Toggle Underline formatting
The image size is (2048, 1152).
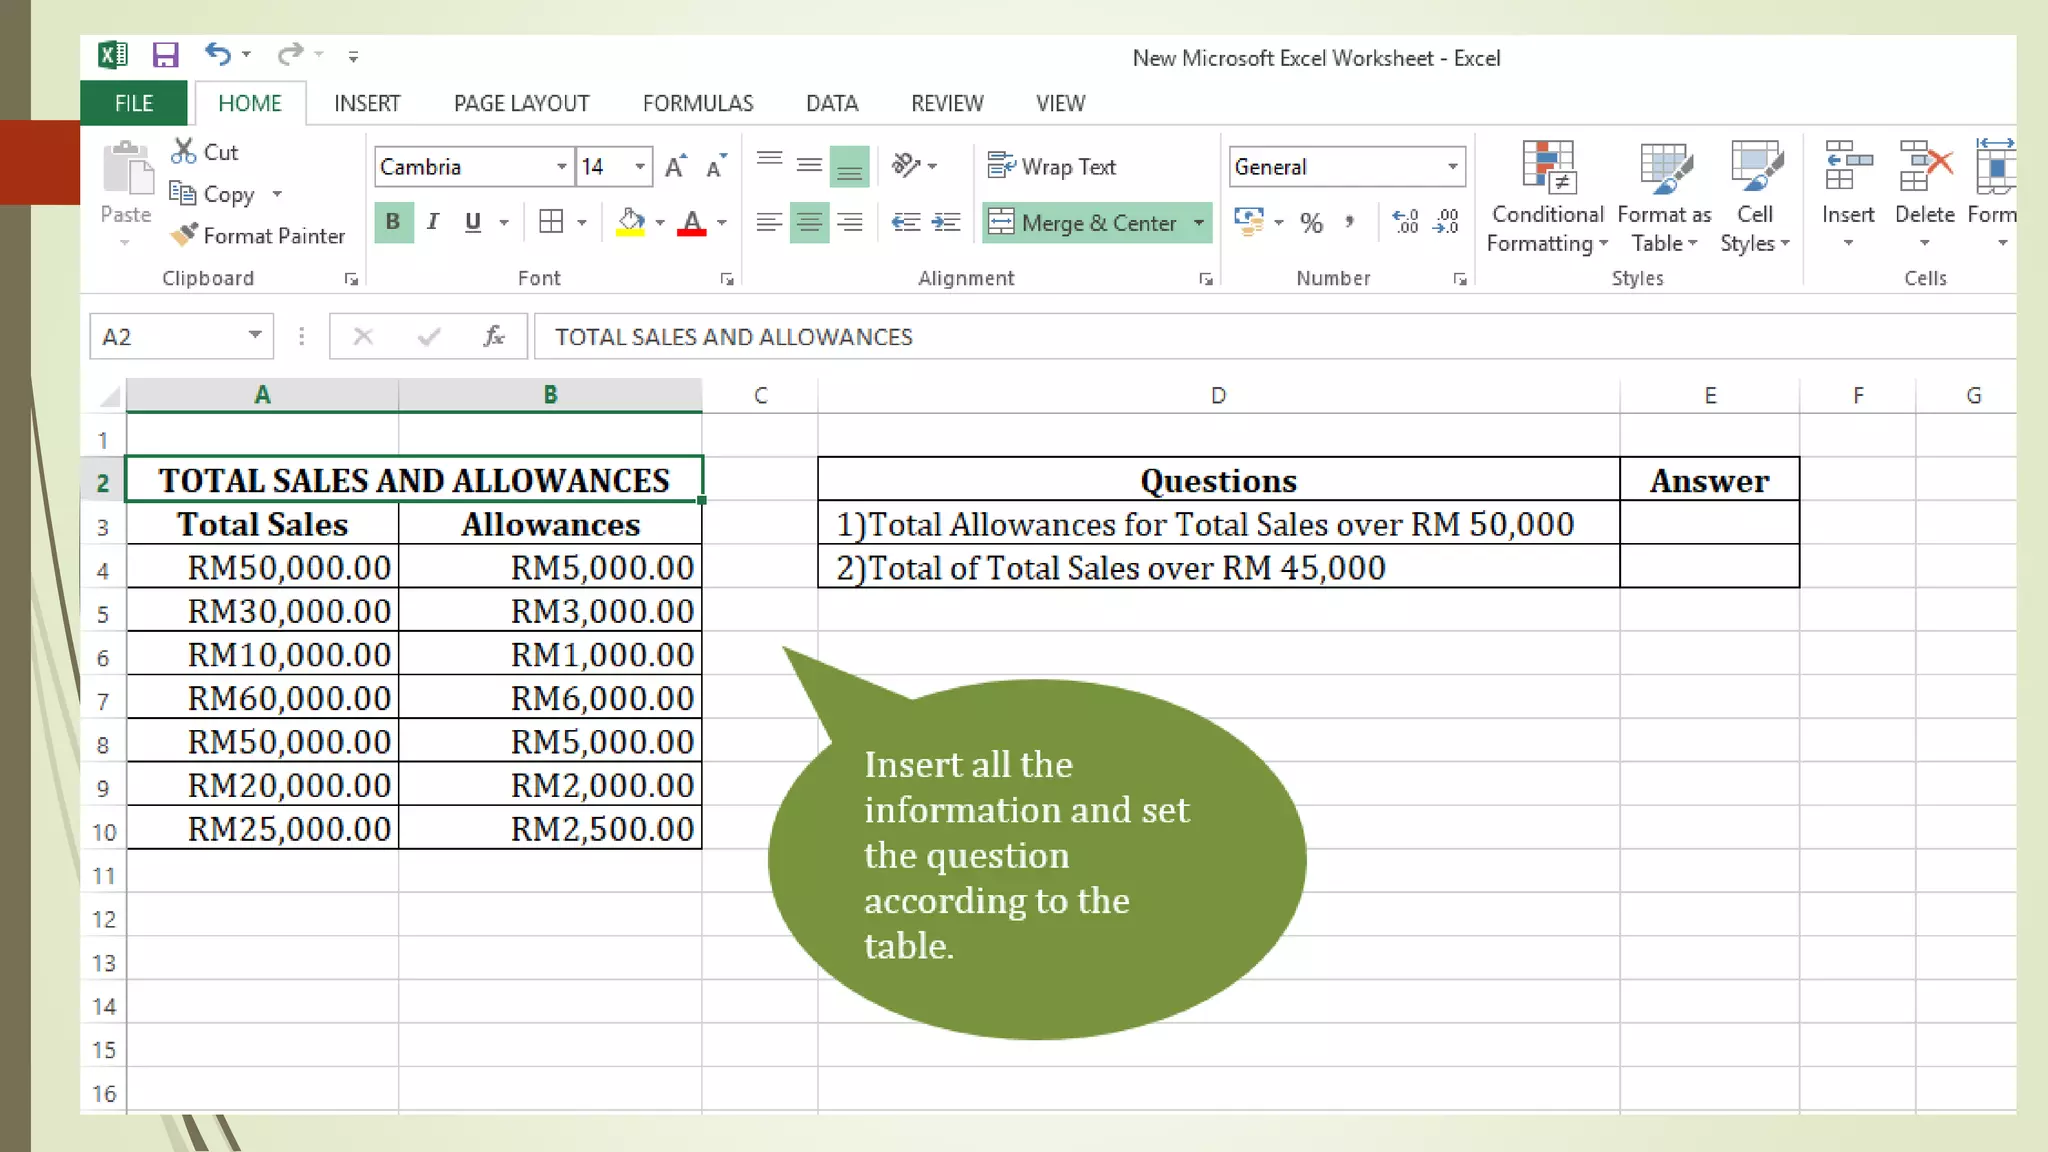click(473, 222)
